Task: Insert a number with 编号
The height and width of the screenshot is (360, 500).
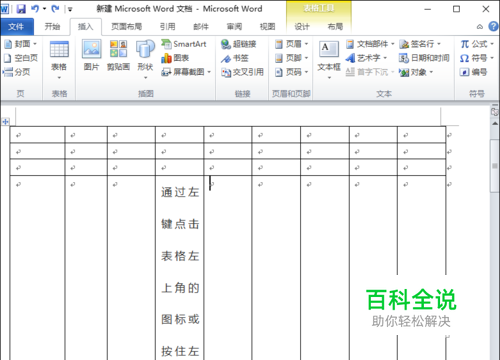Action: 473,72
